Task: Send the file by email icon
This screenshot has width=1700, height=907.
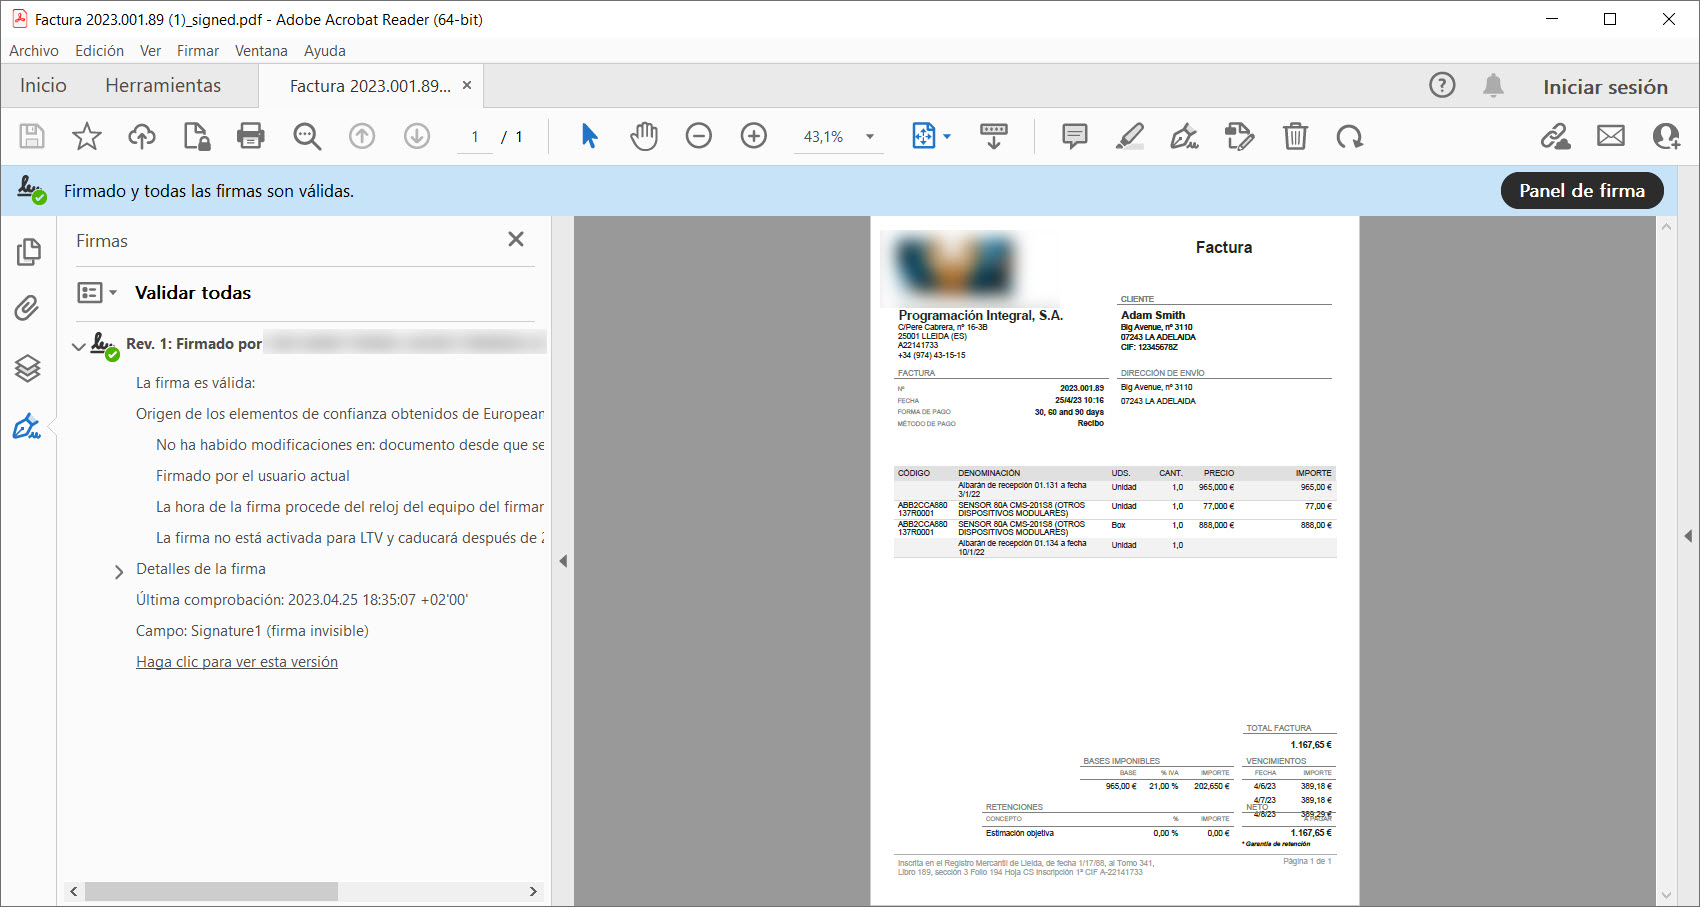Action: click(1611, 136)
